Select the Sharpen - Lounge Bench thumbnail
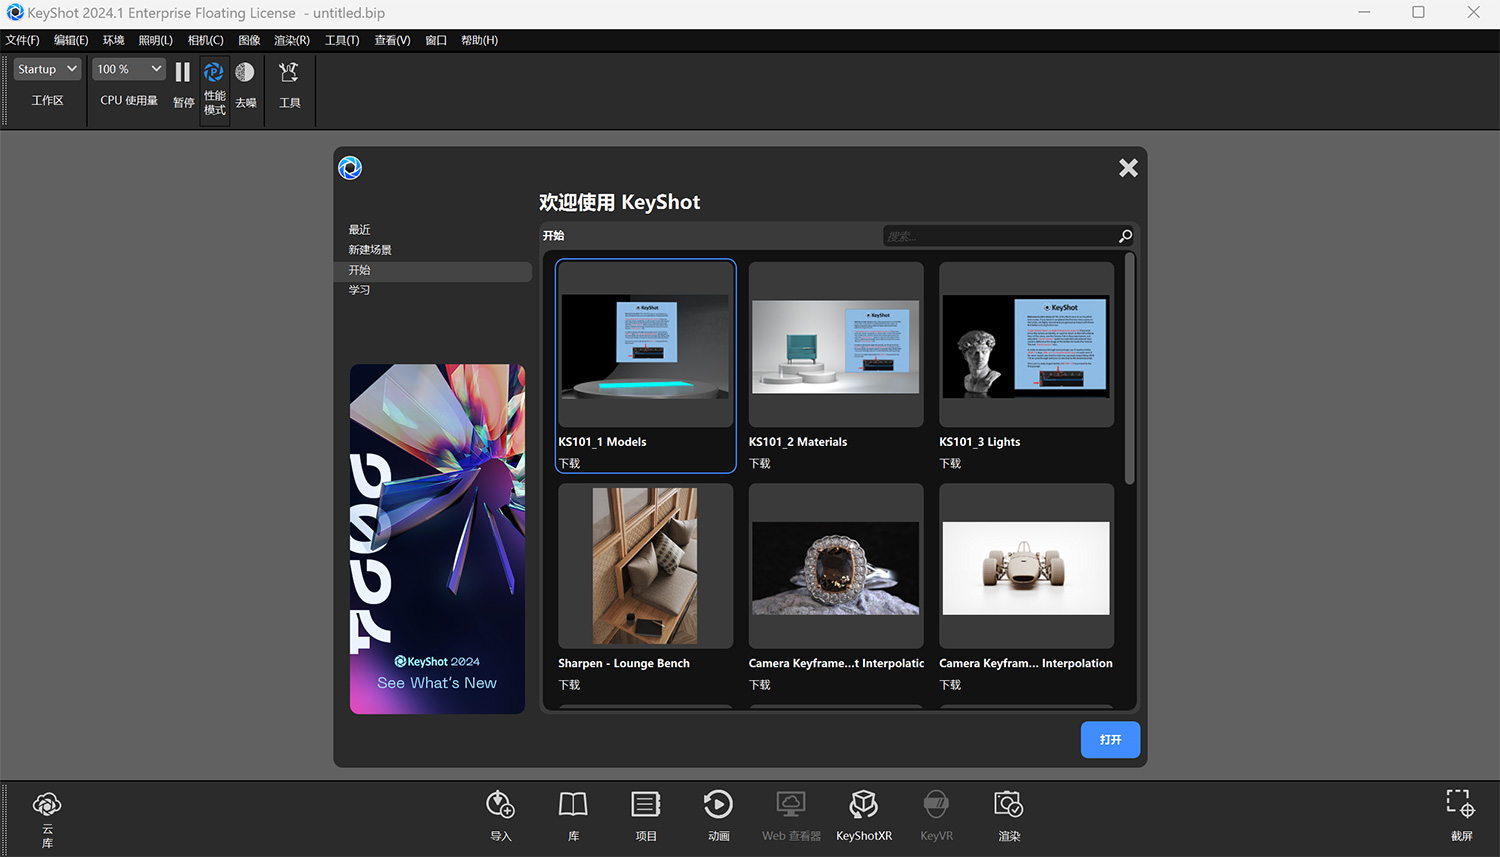Image resolution: width=1500 pixels, height=857 pixels. 646,566
